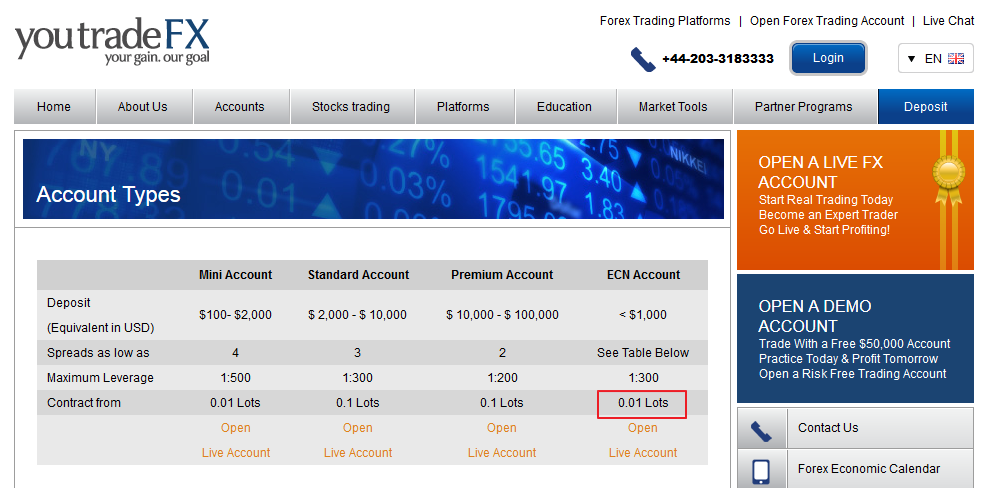Click the Contract from row label
Screen dimensions: 997x488
click(83, 403)
